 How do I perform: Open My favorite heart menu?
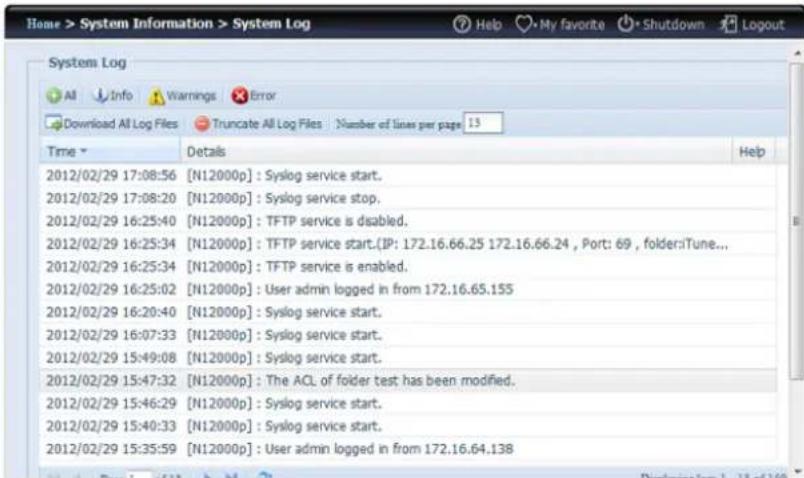tap(560, 24)
